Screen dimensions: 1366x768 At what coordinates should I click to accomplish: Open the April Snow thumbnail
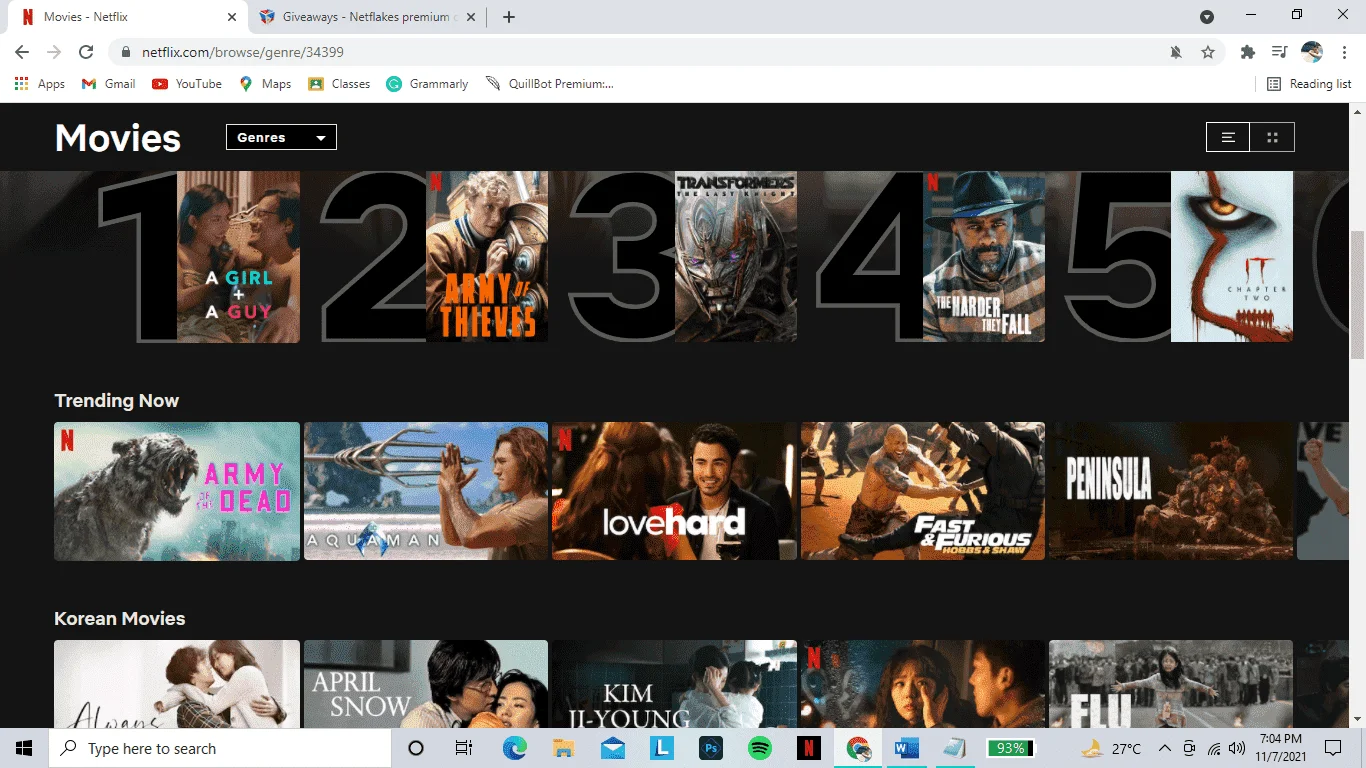click(x=426, y=684)
